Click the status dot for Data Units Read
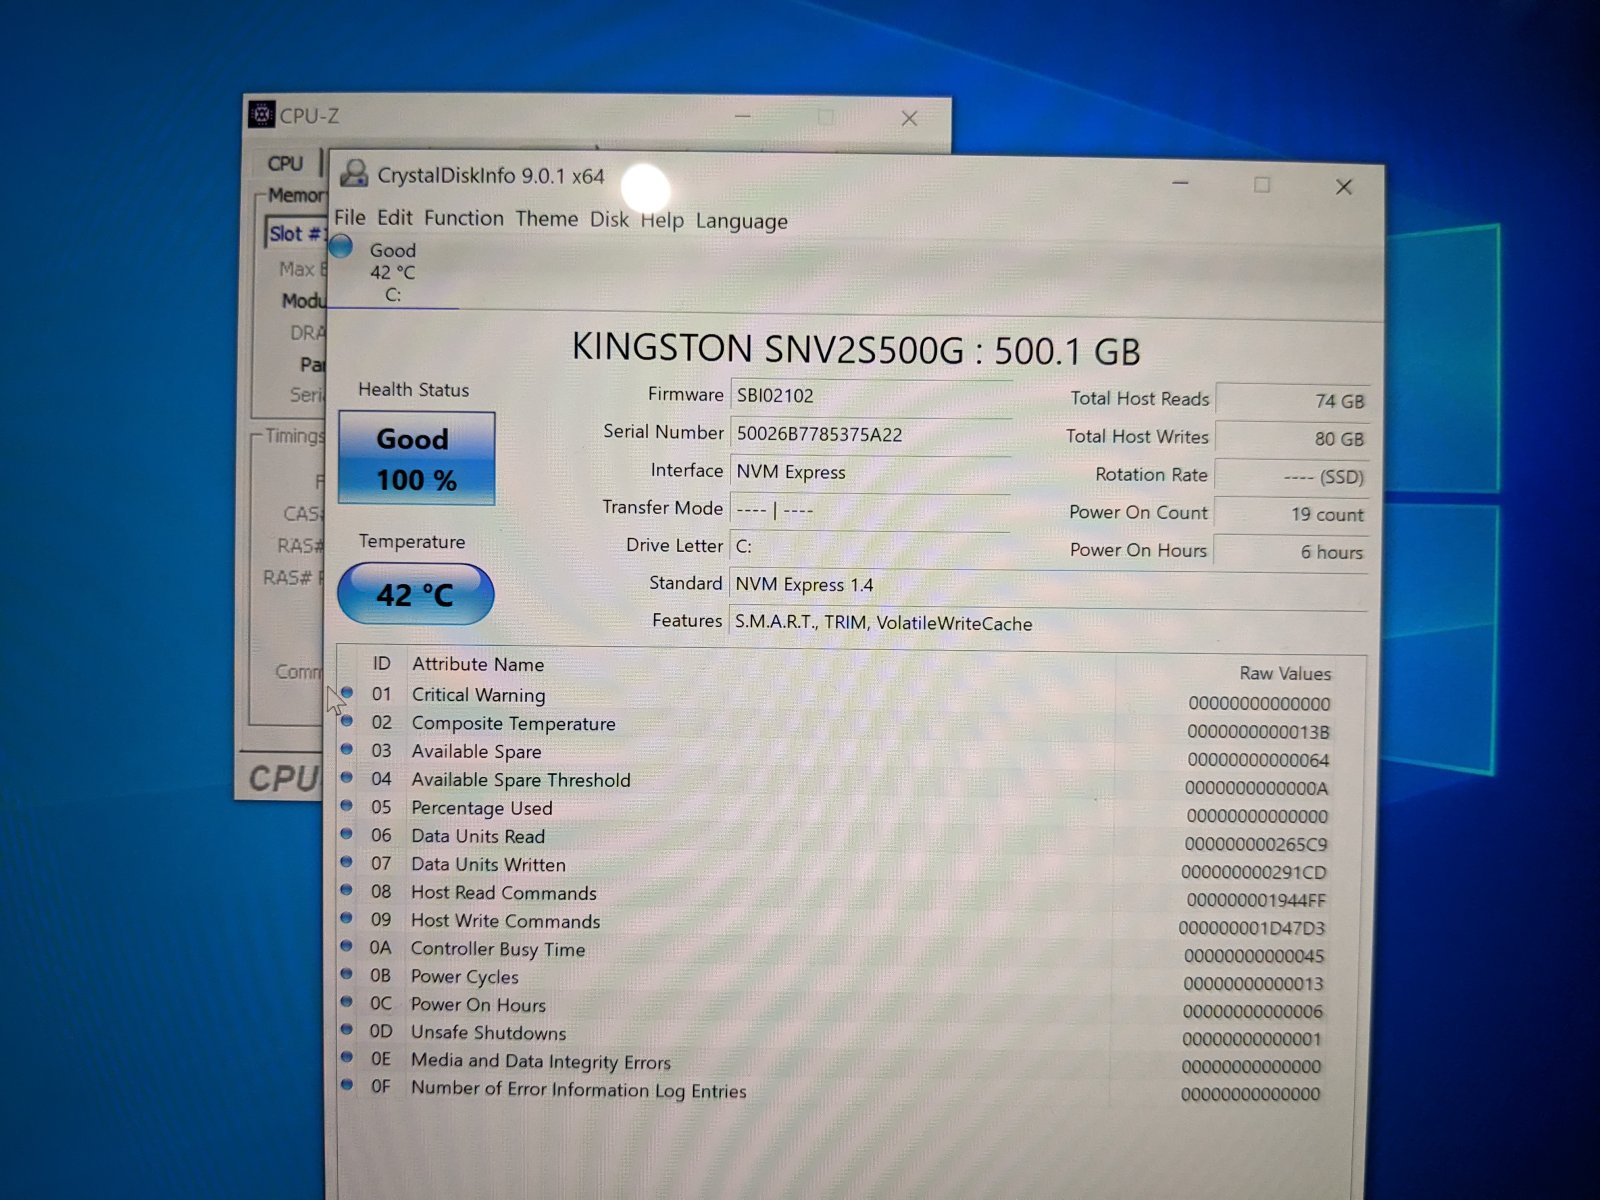Image resolution: width=1600 pixels, height=1200 pixels. click(x=347, y=833)
